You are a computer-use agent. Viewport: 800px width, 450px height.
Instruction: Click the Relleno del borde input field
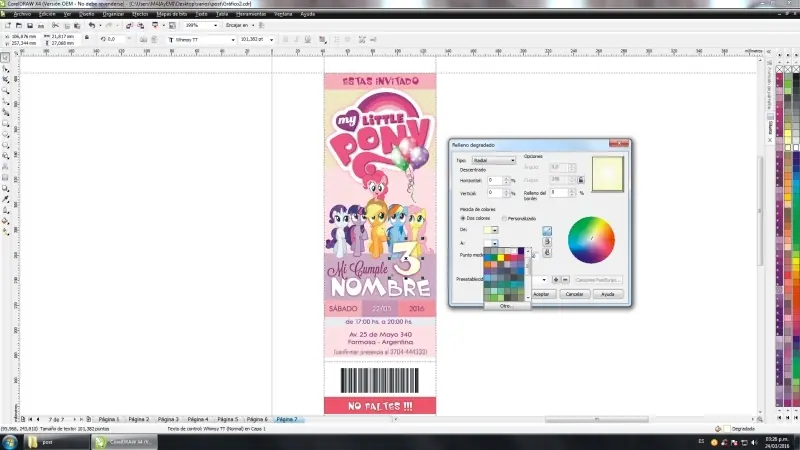[x=559, y=192]
